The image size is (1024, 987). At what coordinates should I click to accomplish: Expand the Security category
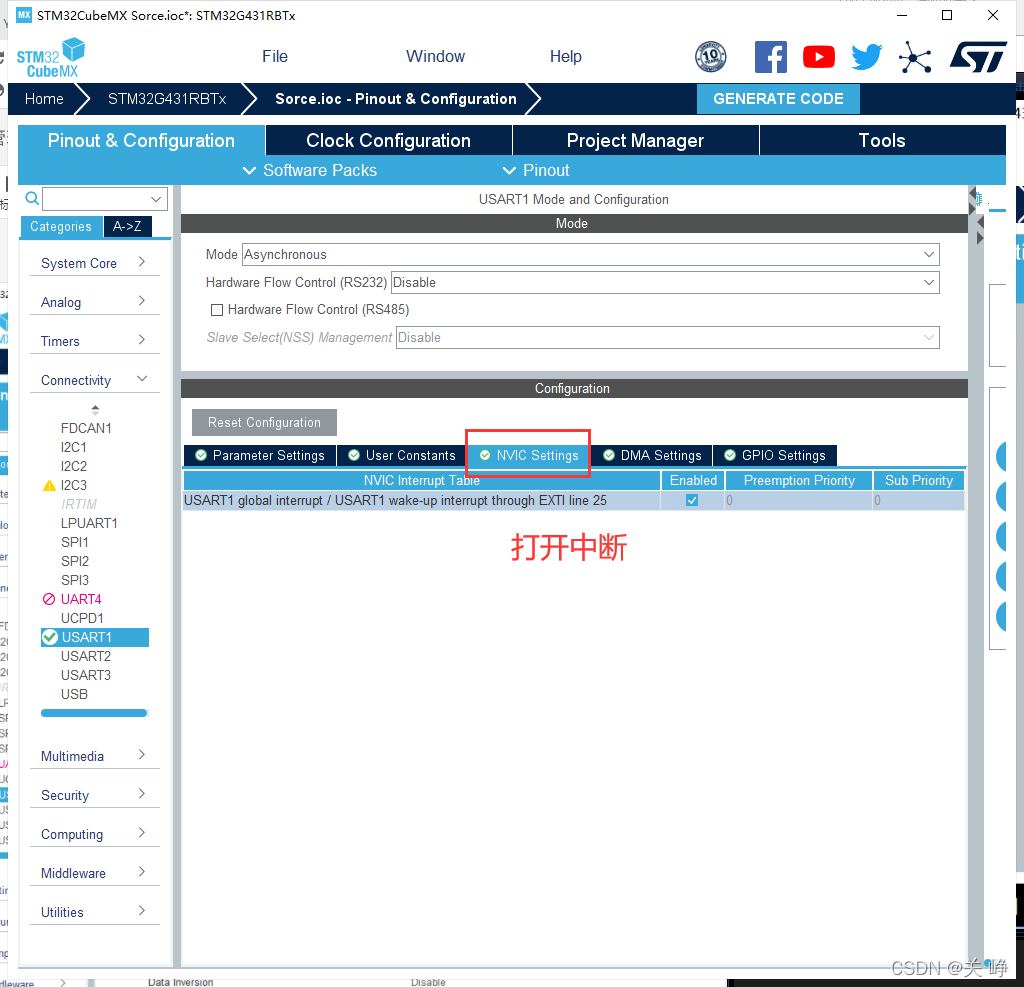[x=95, y=795]
